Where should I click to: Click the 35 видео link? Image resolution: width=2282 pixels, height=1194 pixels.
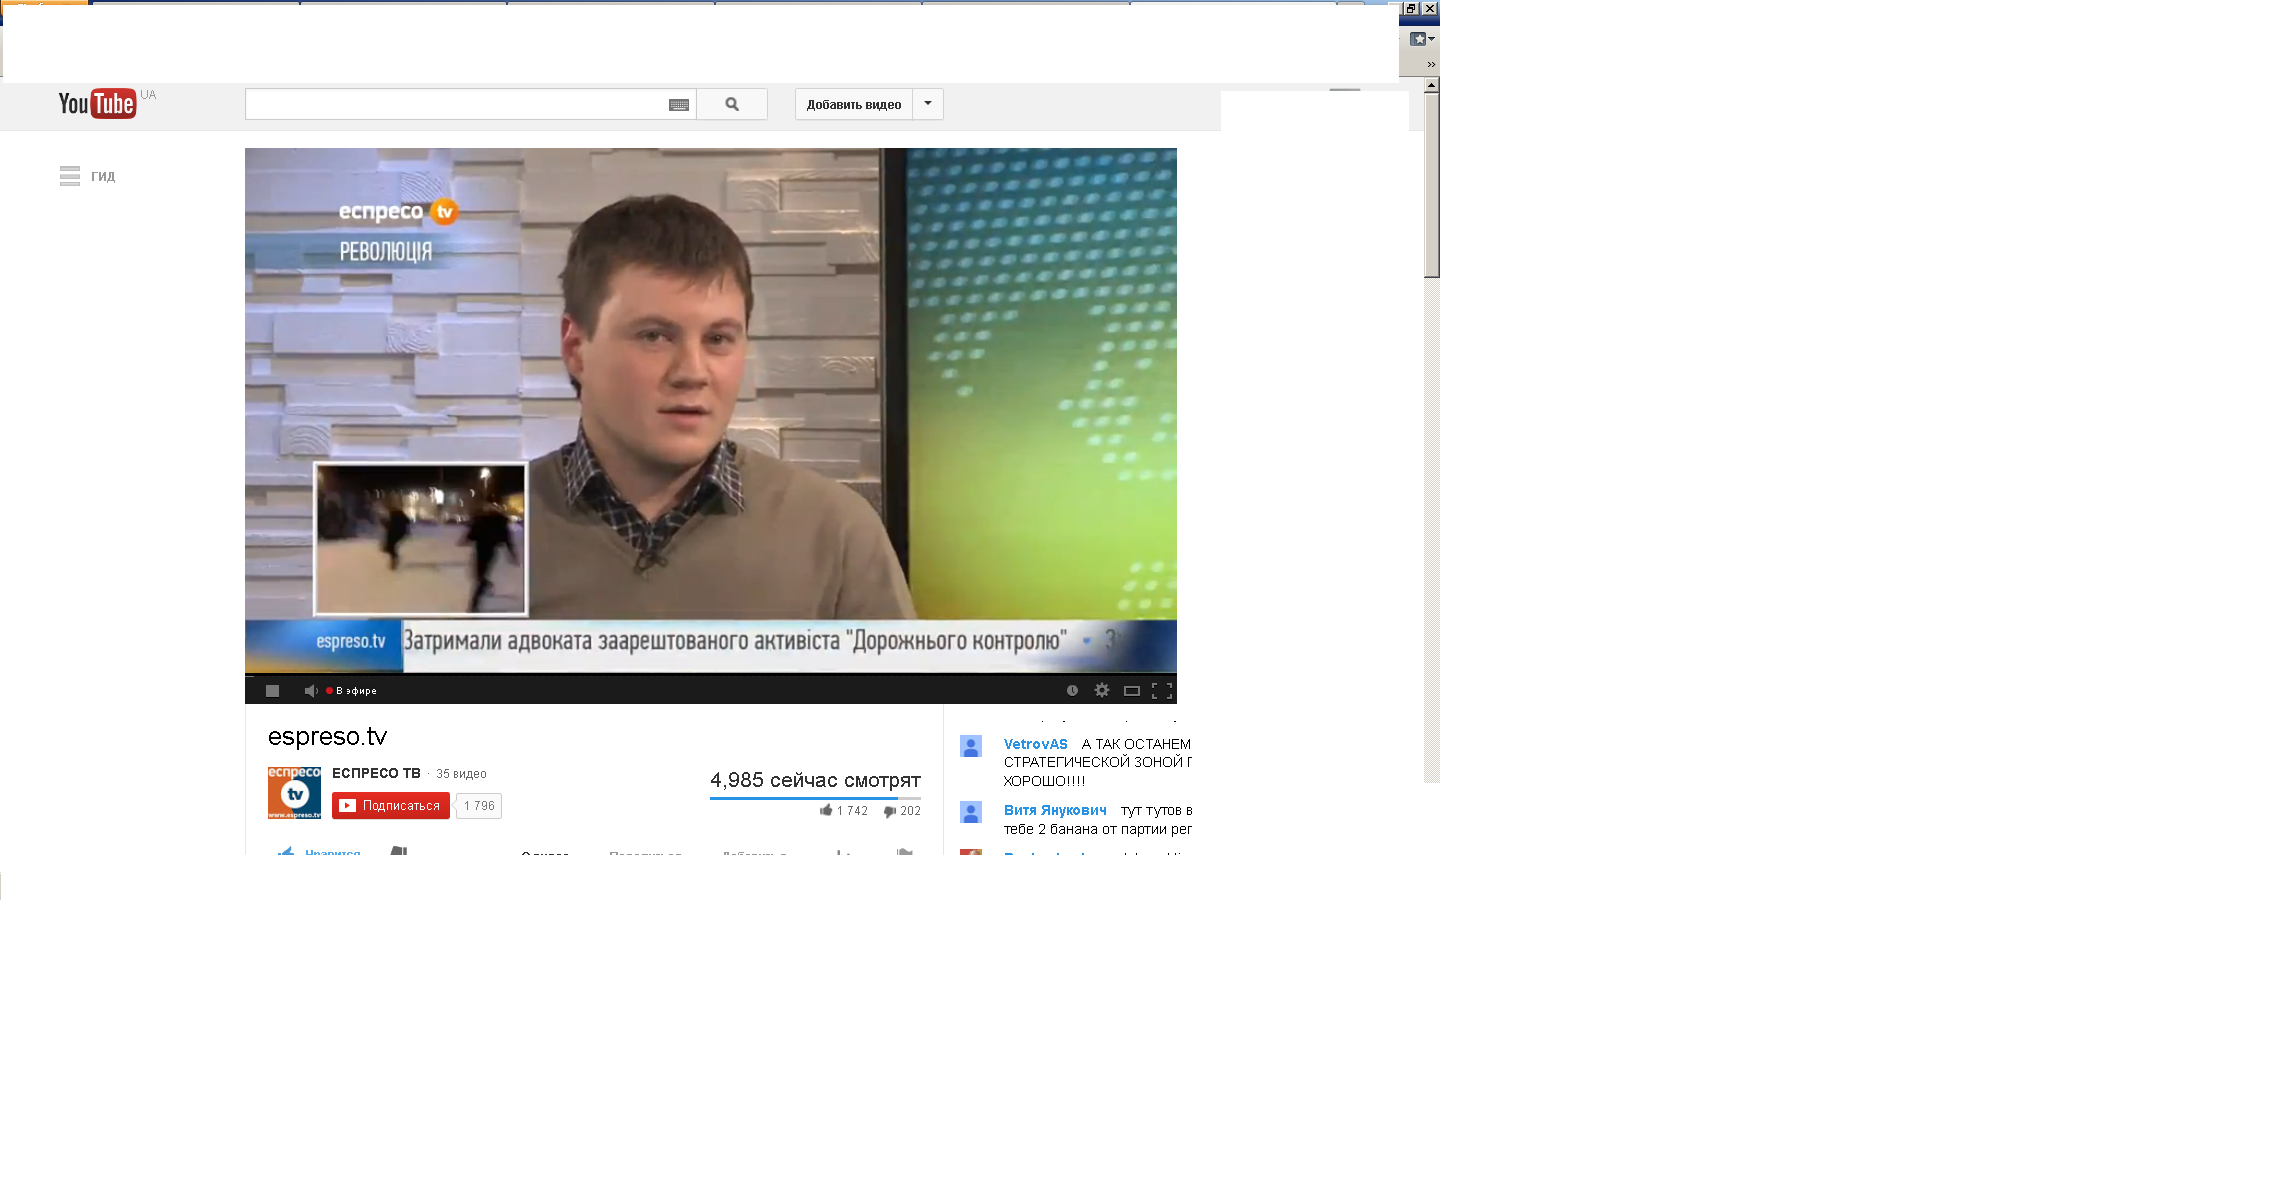461,774
